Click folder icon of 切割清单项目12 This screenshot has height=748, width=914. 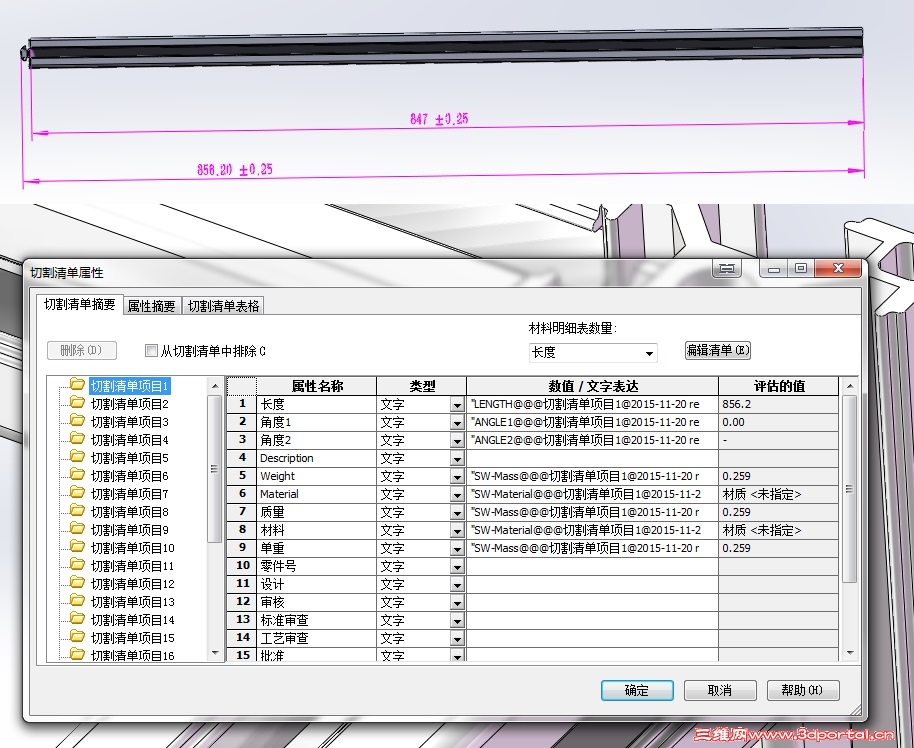(x=77, y=582)
